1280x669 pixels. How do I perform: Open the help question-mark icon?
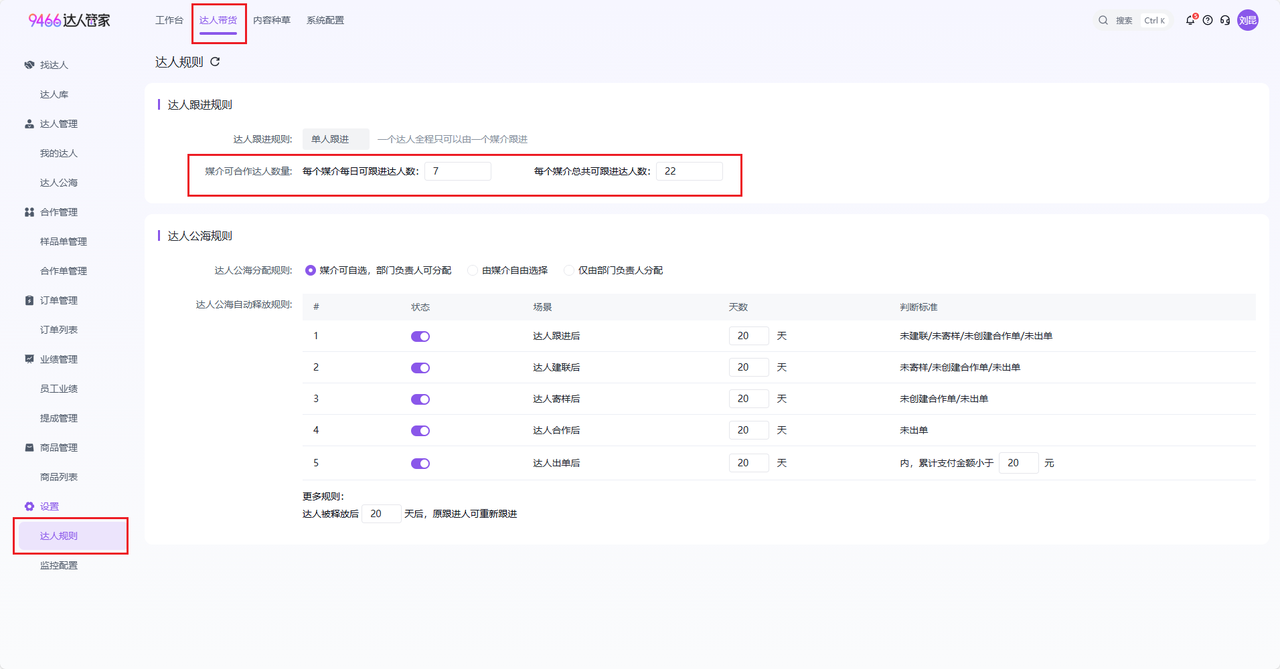pyautogui.click(x=1208, y=20)
